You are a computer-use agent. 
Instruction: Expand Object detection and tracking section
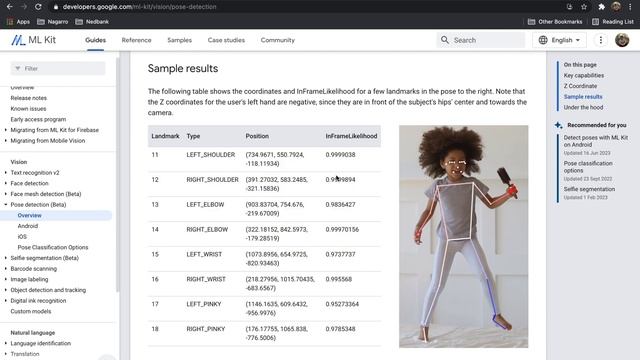point(6,290)
